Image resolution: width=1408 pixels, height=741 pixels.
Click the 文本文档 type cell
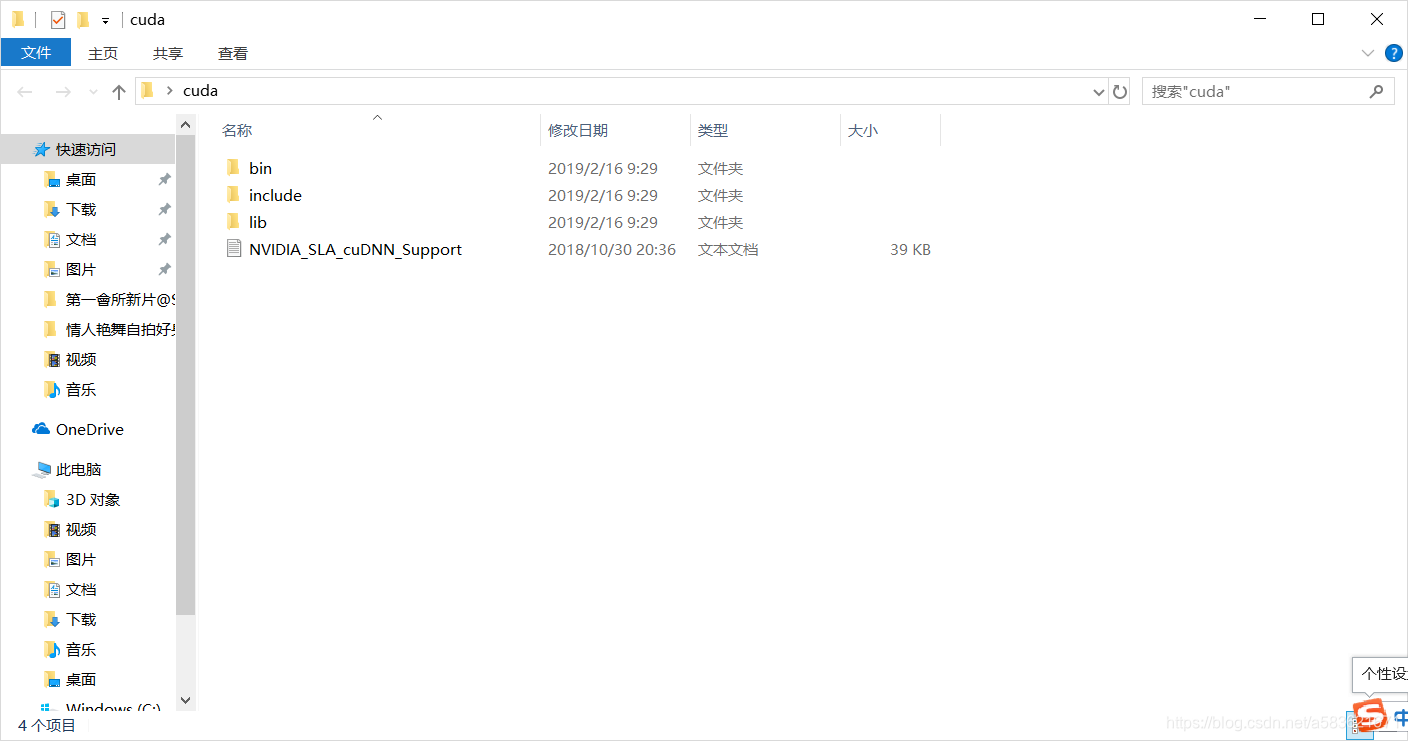pos(728,249)
